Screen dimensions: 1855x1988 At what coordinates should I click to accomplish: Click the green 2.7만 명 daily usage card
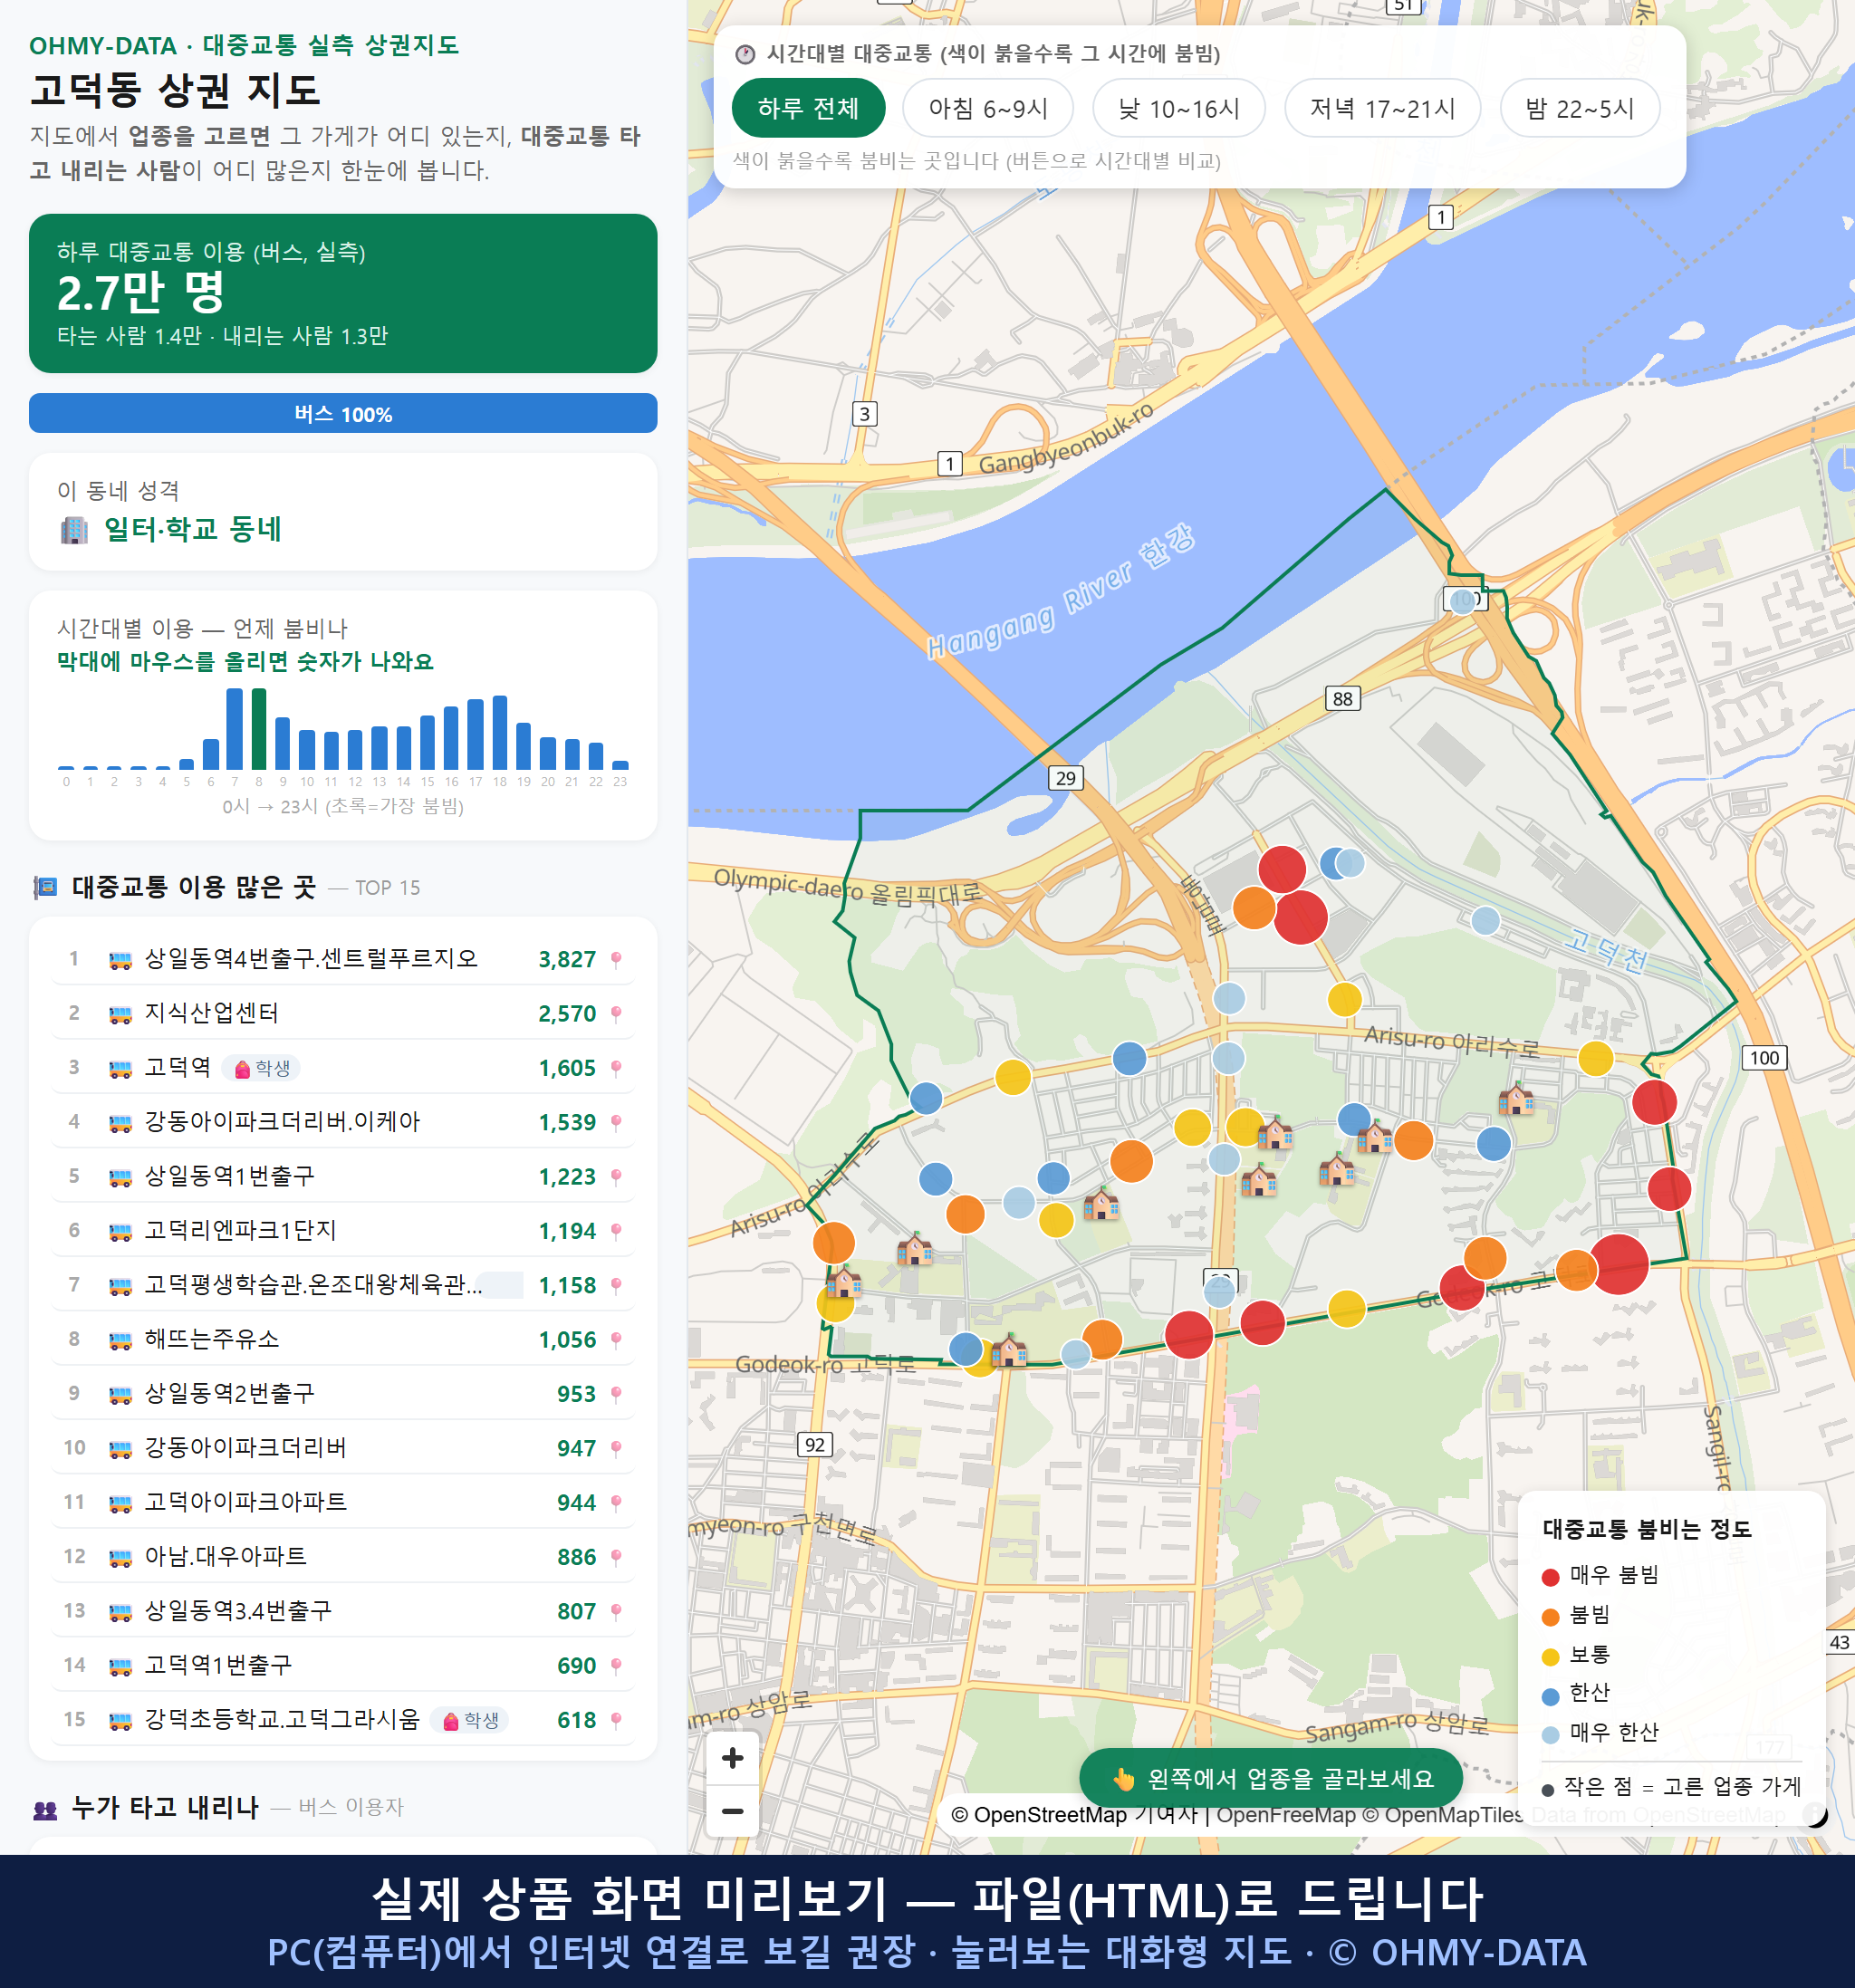point(343,293)
